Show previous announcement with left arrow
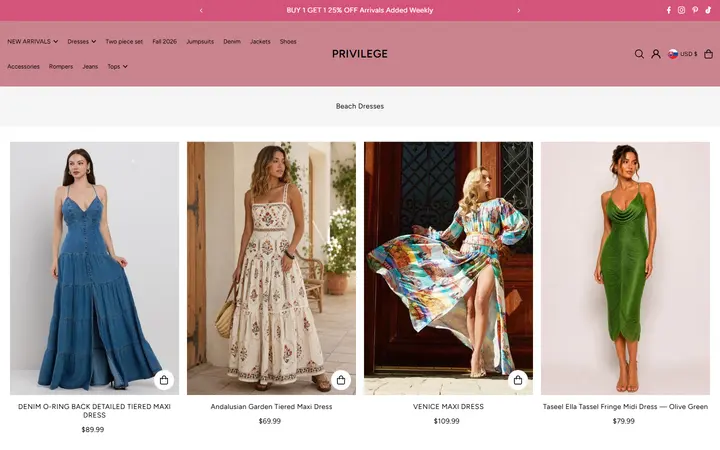The height and width of the screenshot is (450, 720). (x=201, y=10)
